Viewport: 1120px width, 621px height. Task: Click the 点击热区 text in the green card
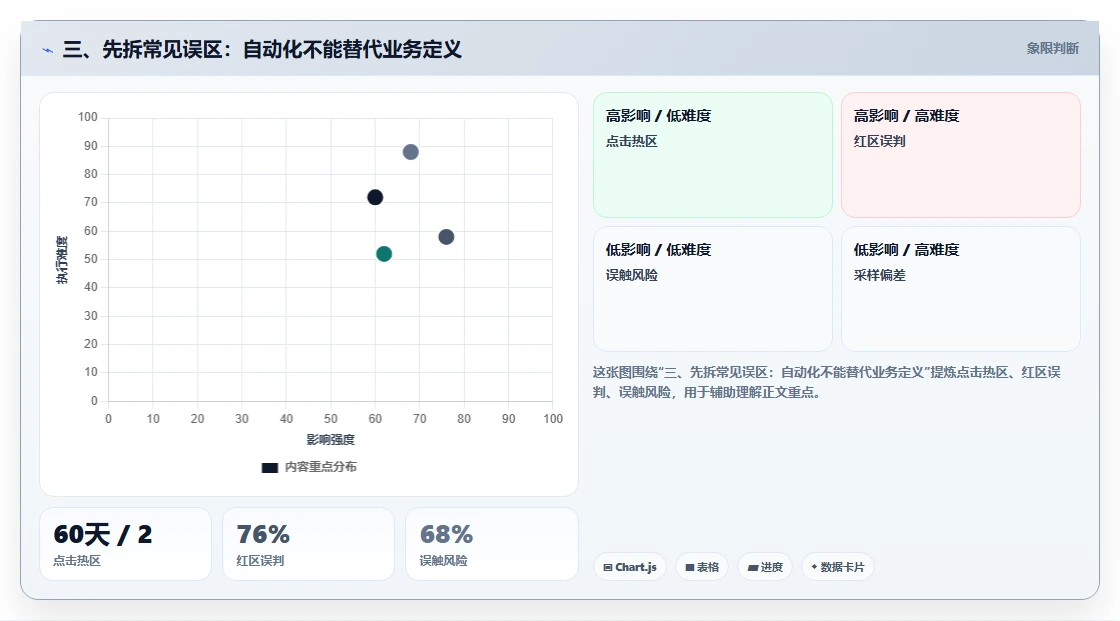(x=631, y=141)
